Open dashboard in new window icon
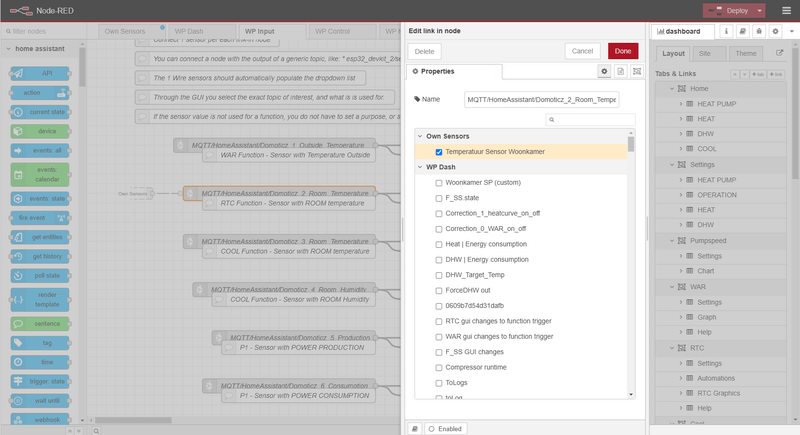The image size is (800, 435). (780, 53)
